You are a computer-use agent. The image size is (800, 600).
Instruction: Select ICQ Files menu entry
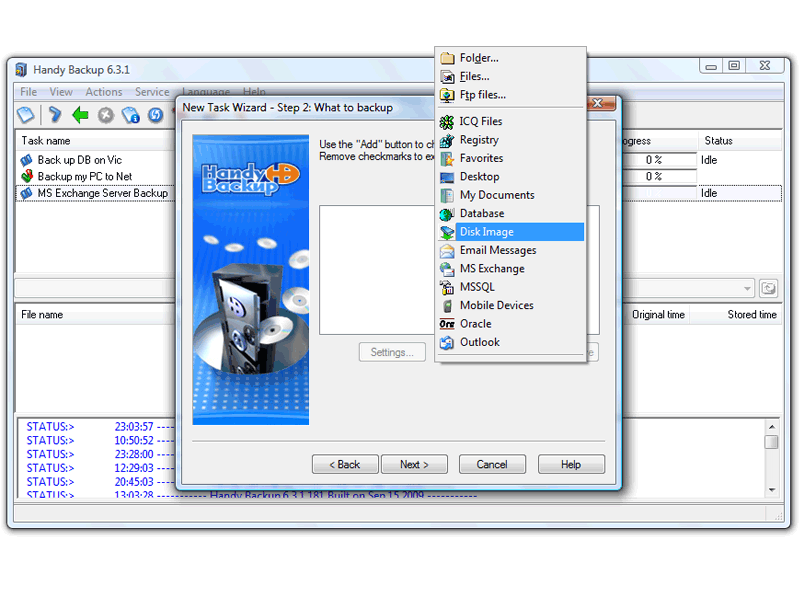[x=510, y=121]
